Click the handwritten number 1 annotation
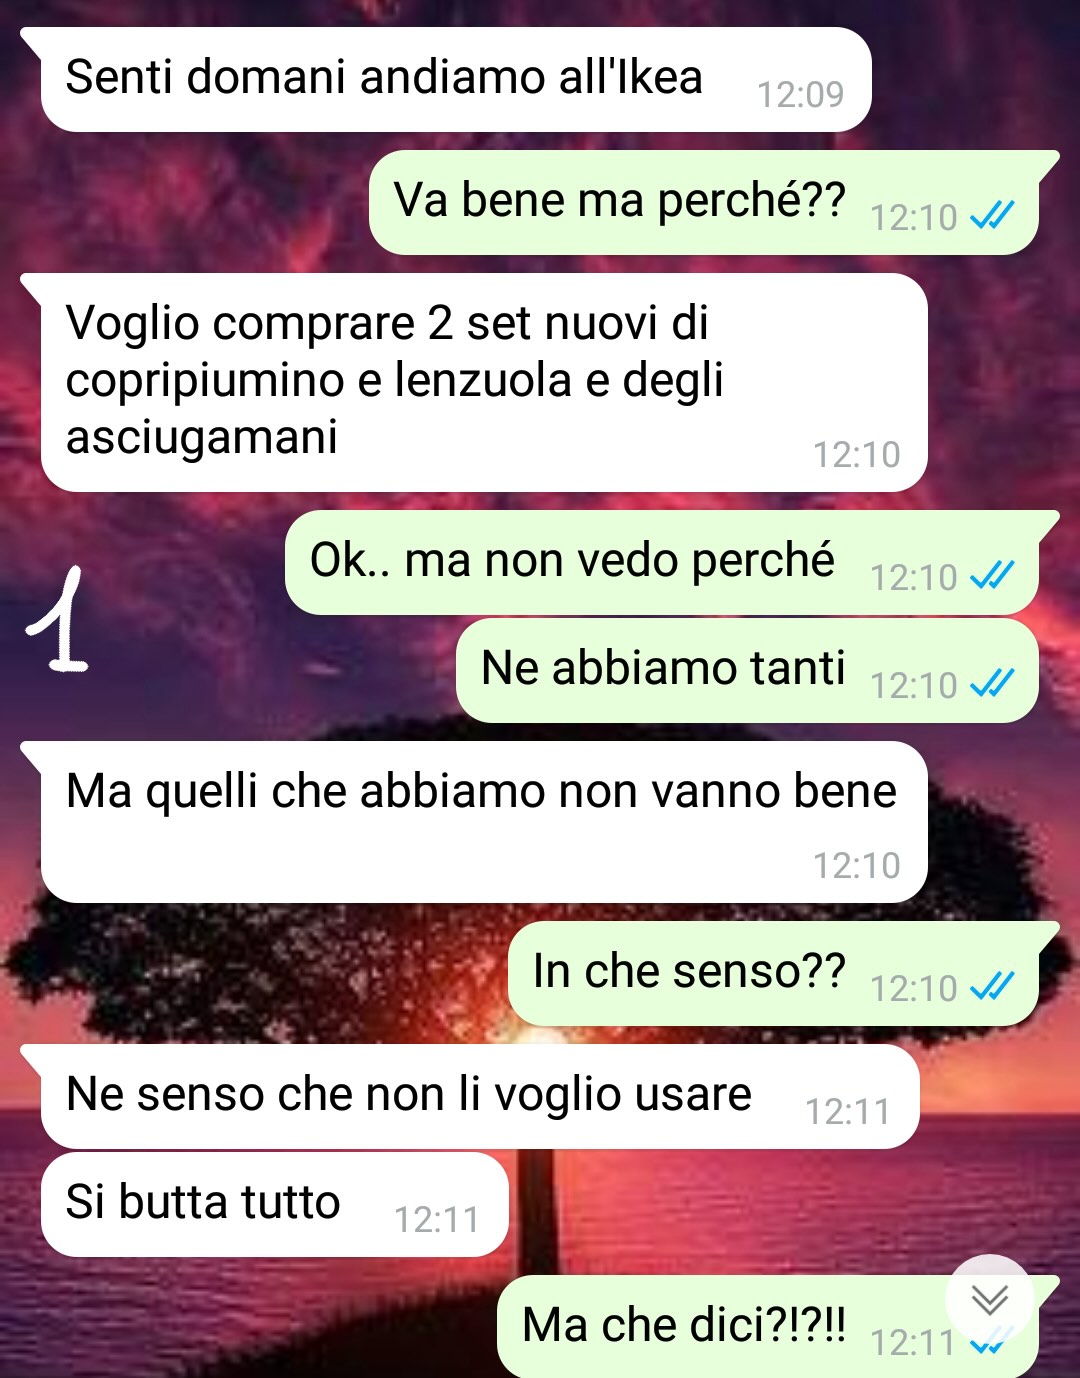The height and width of the screenshot is (1378, 1080). [x=60, y=620]
